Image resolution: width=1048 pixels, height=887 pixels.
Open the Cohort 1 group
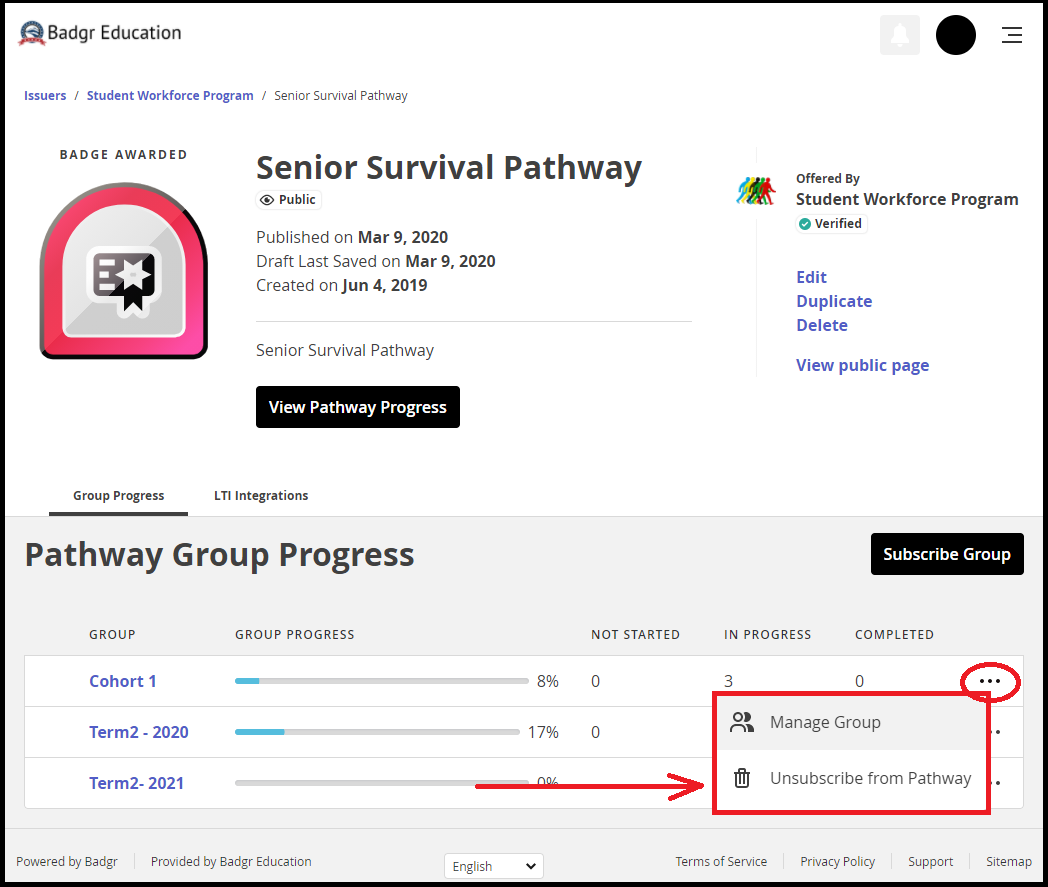123,681
